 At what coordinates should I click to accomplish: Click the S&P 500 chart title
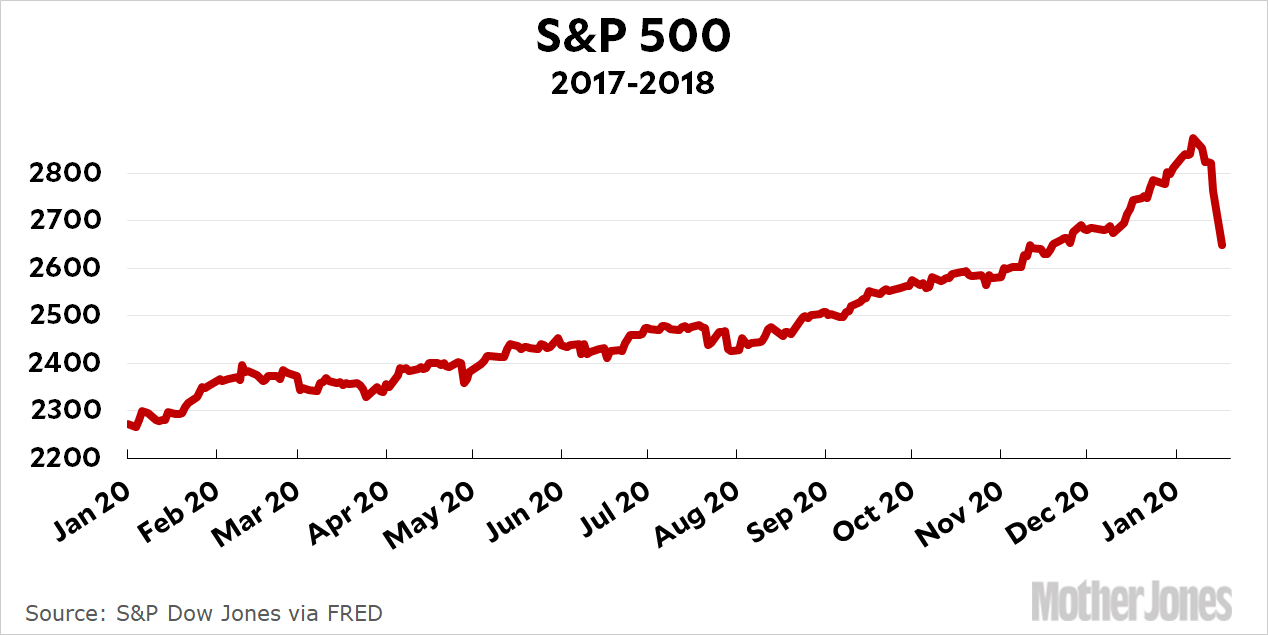coord(633,38)
